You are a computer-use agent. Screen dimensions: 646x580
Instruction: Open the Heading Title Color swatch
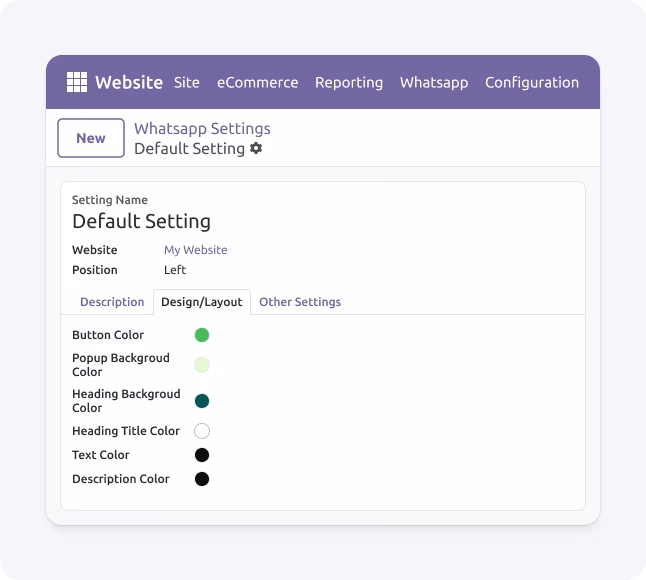tap(202, 431)
